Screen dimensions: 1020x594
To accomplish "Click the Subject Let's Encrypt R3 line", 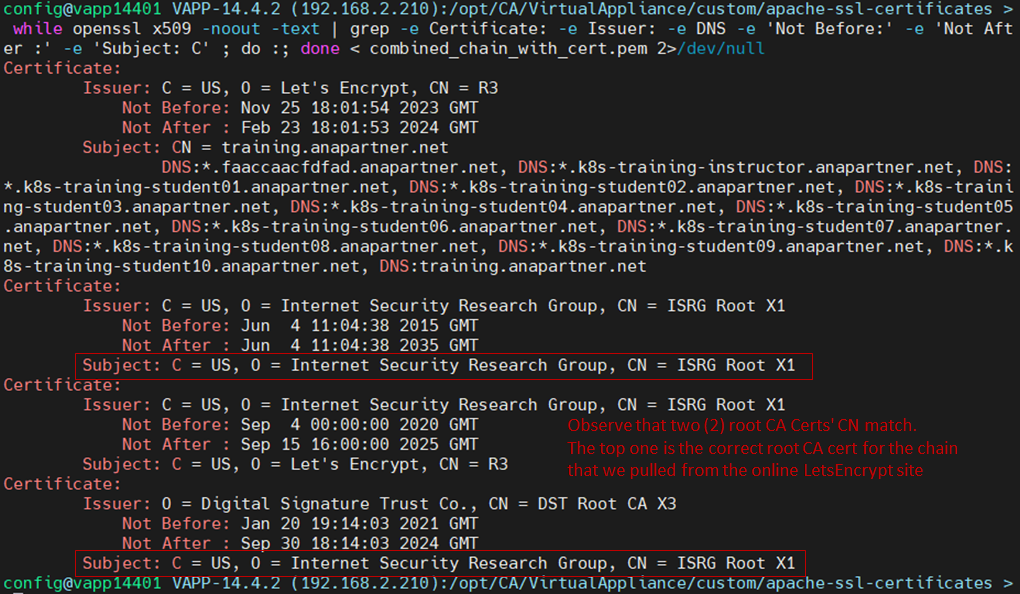I will pyautogui.click(x=295, y=464).
